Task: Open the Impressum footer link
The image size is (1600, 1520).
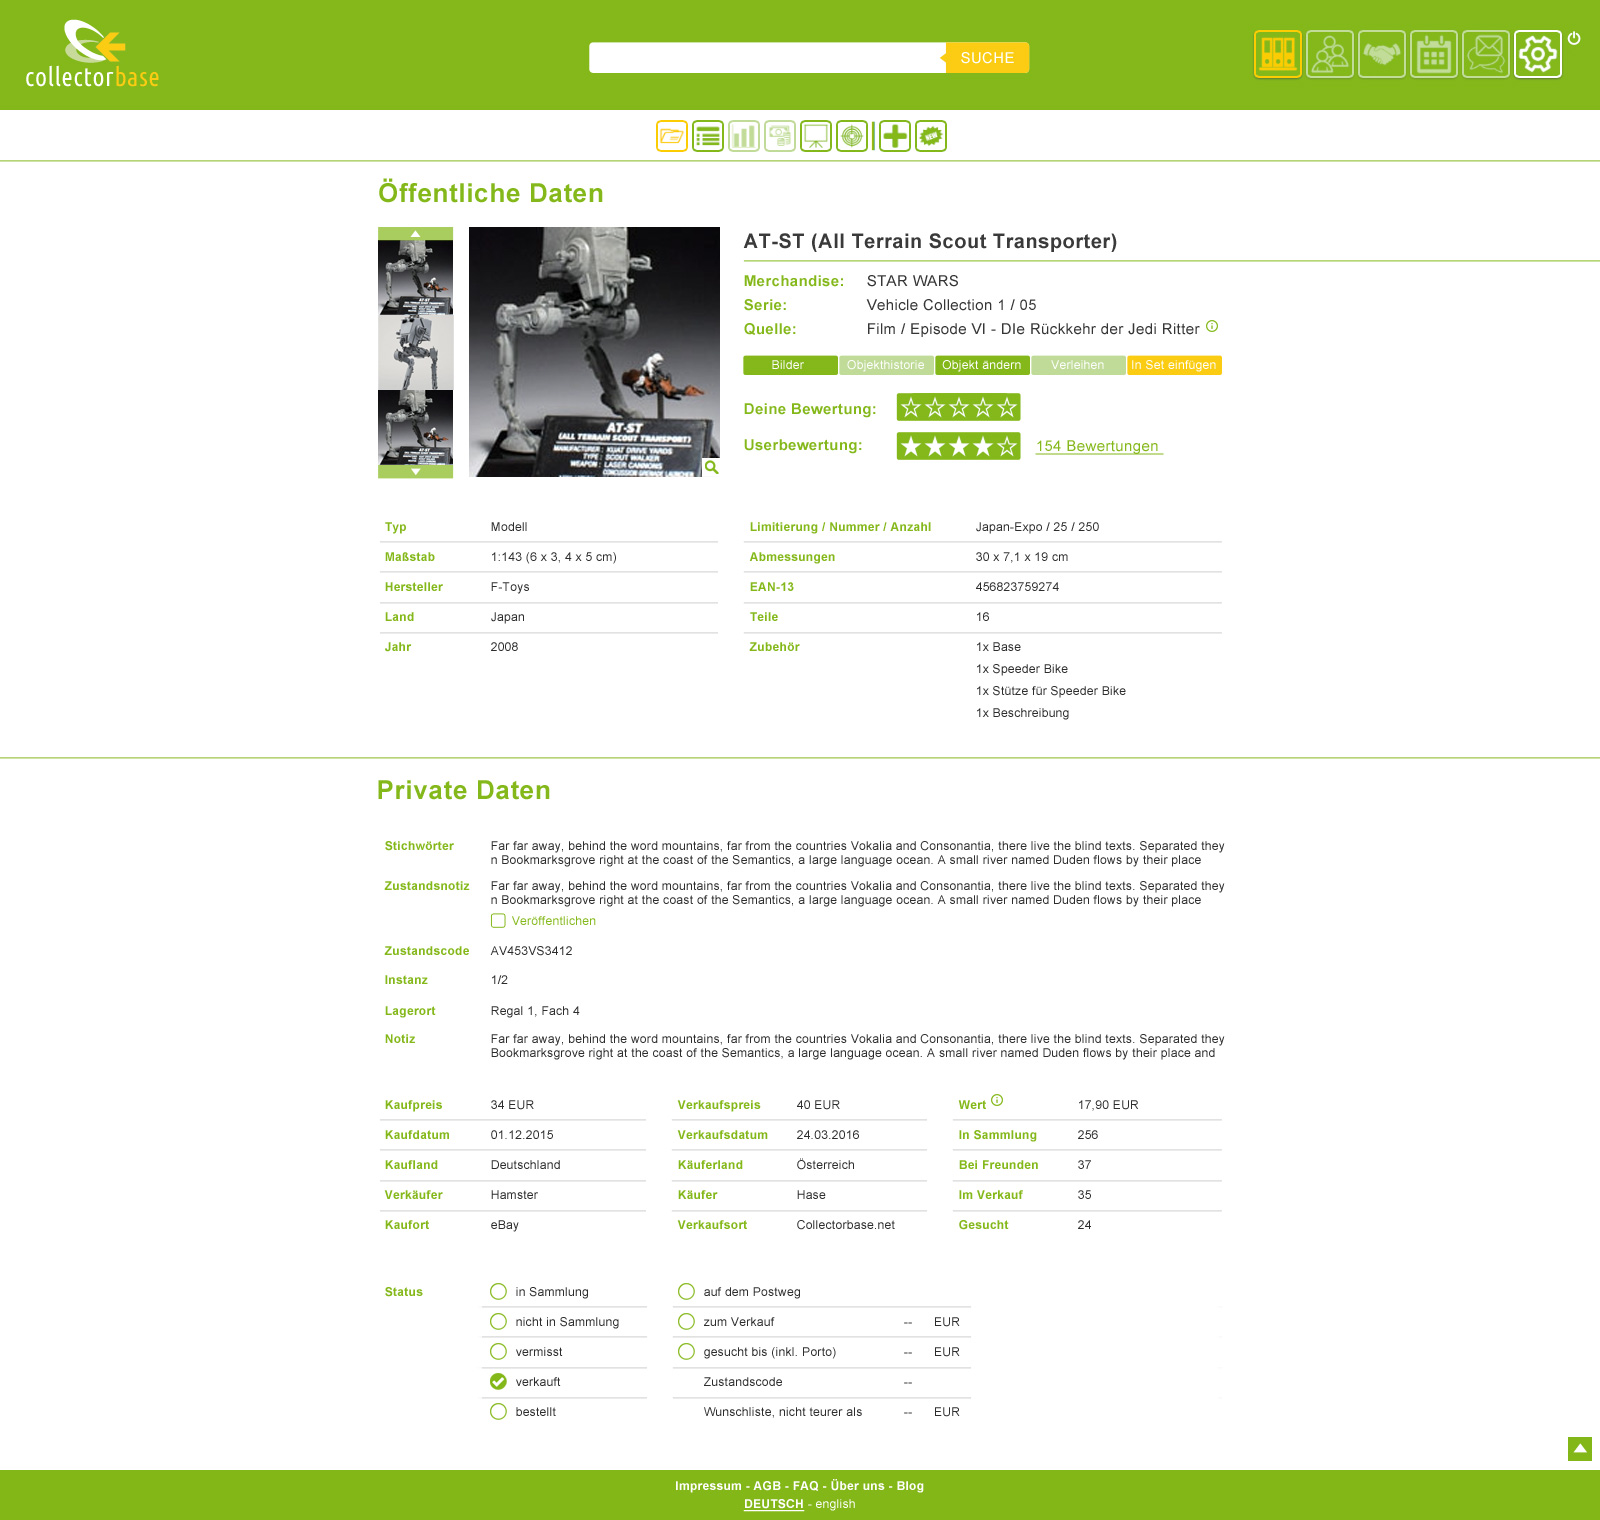Action: pos(708,1486)
